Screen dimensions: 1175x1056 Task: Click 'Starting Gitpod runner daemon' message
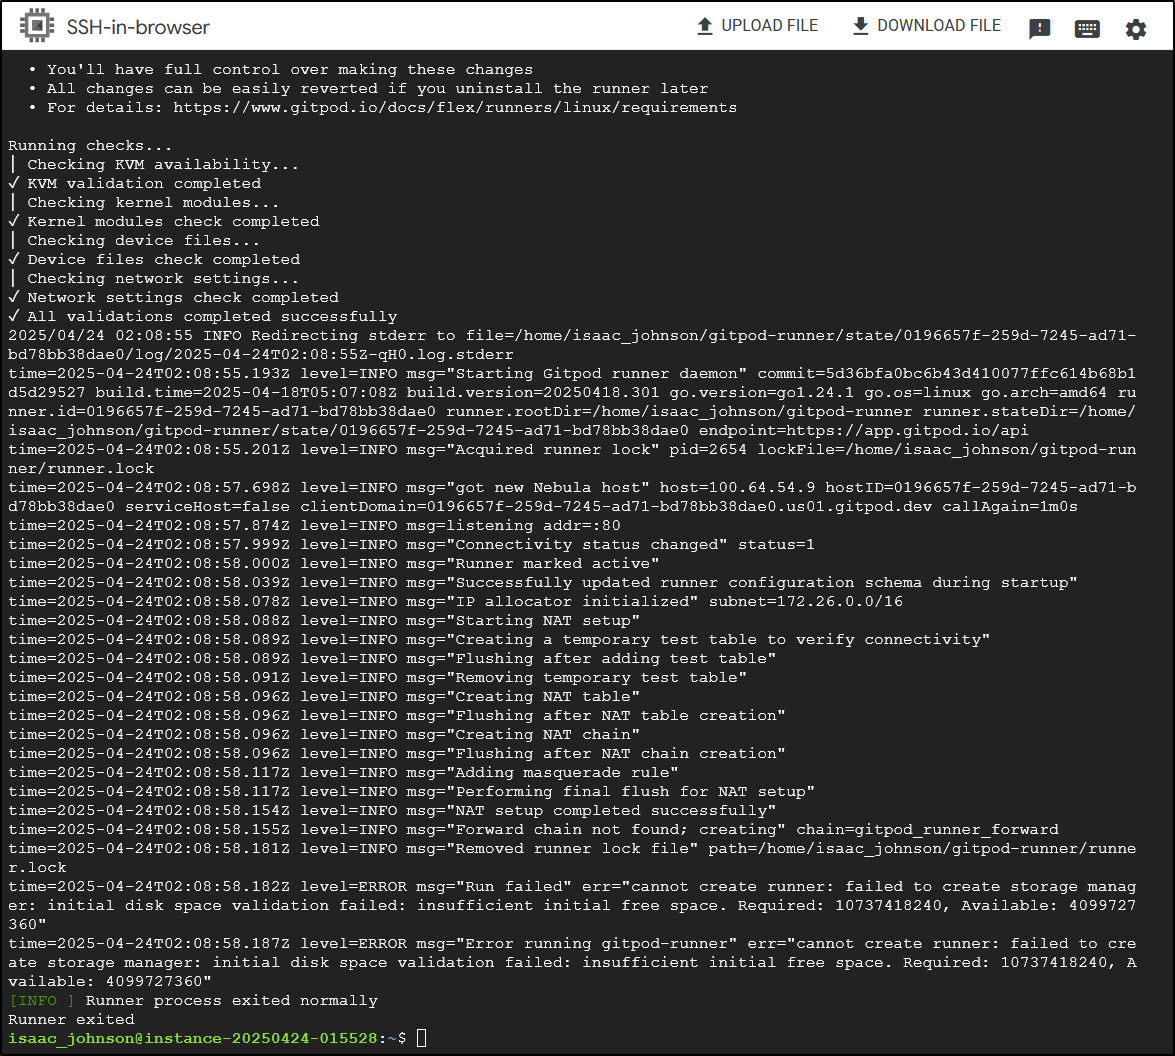[x=596, y=373]
